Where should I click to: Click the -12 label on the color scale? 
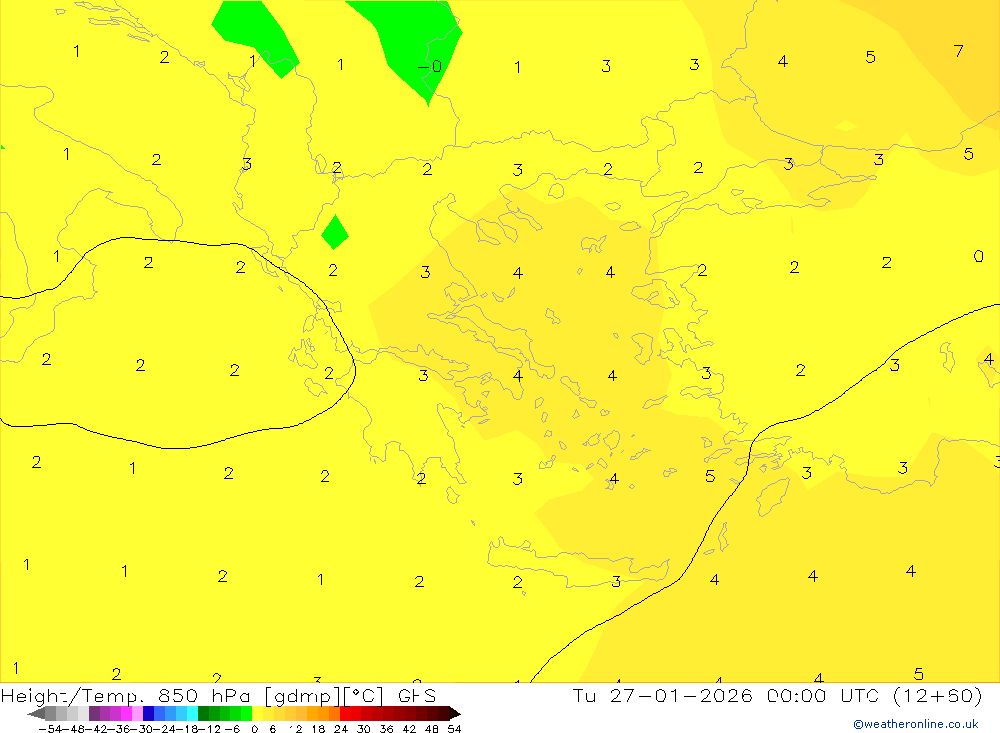pyautogui.click(x=210, y=729)
